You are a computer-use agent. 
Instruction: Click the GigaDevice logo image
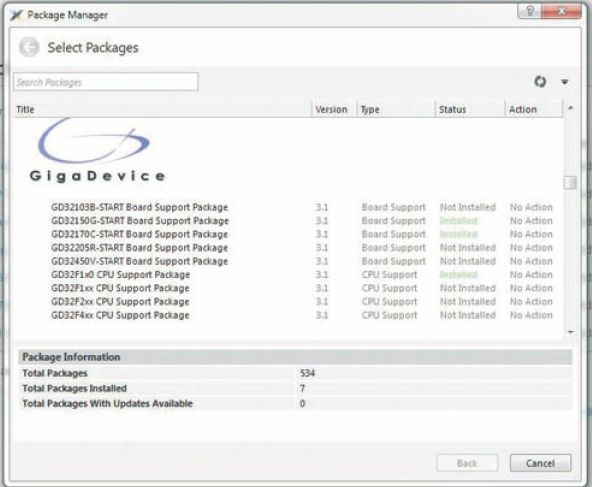coord(97,151)
